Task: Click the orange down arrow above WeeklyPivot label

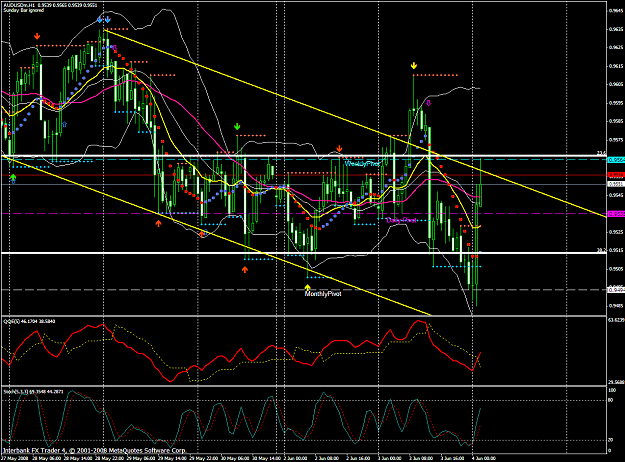Action: pyautogui.click(x=339, y=149)
